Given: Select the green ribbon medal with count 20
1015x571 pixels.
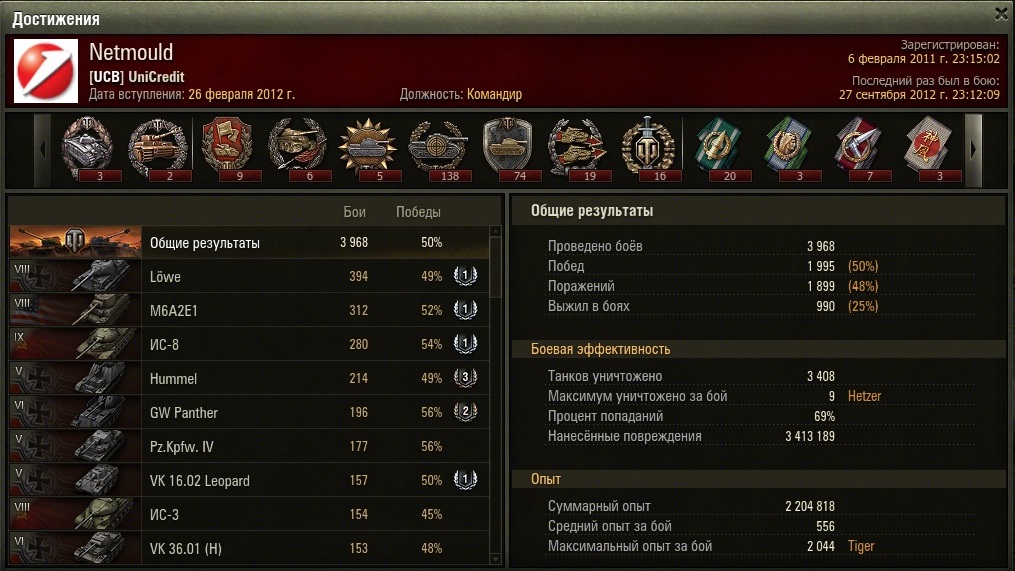Looking at the screenshot, I should [719, 148].
